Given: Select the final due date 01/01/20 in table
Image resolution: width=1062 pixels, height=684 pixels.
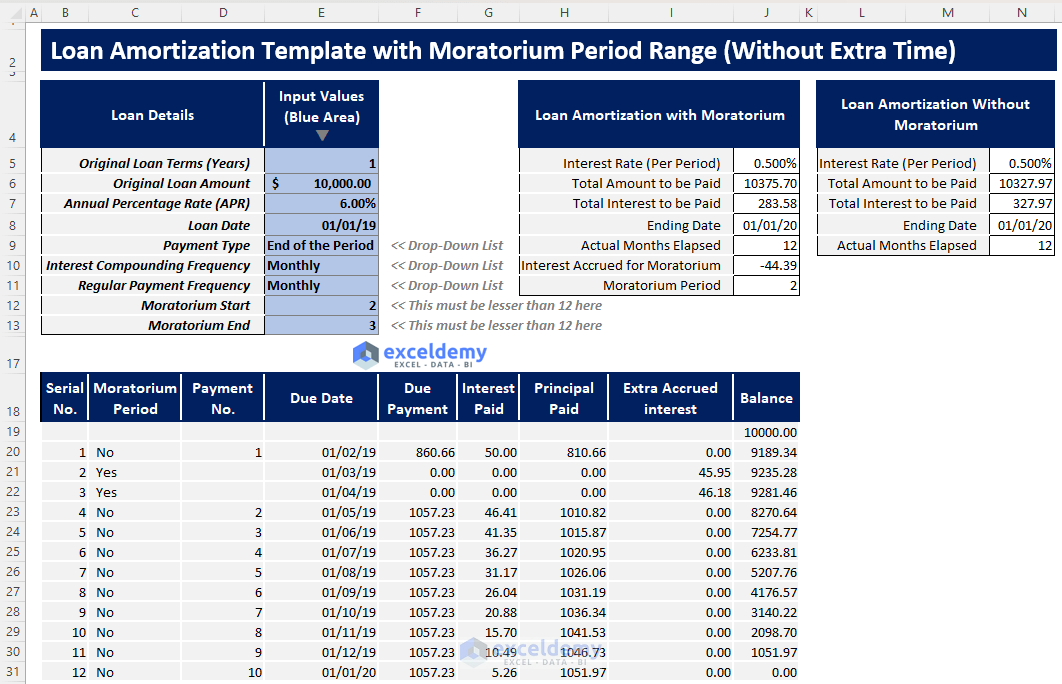Looking at the screenshot, I should 321,672.
